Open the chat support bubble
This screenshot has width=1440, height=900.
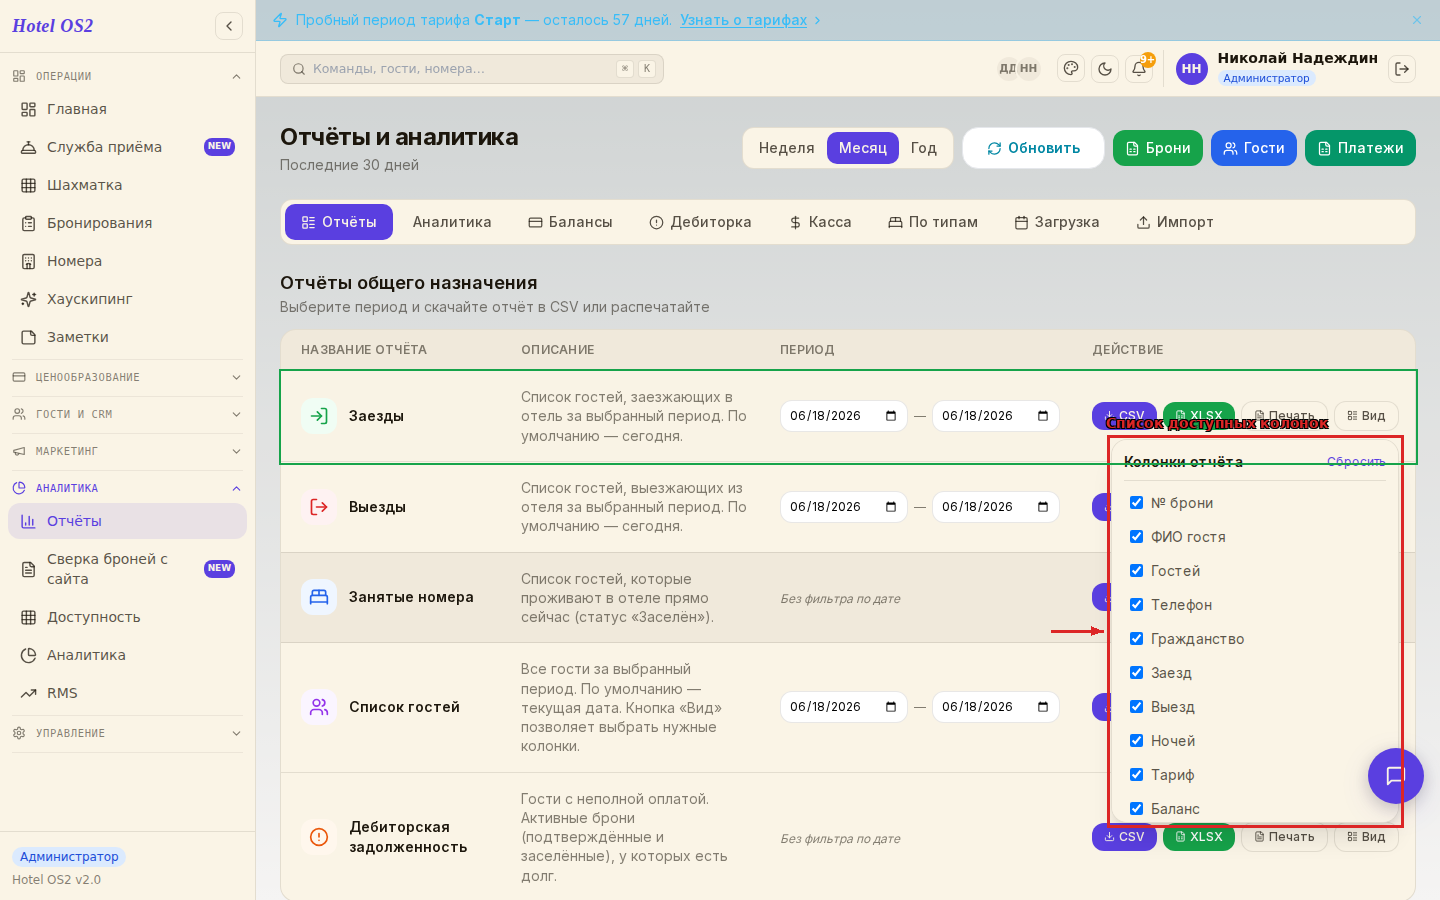[x=1396, y=776]
